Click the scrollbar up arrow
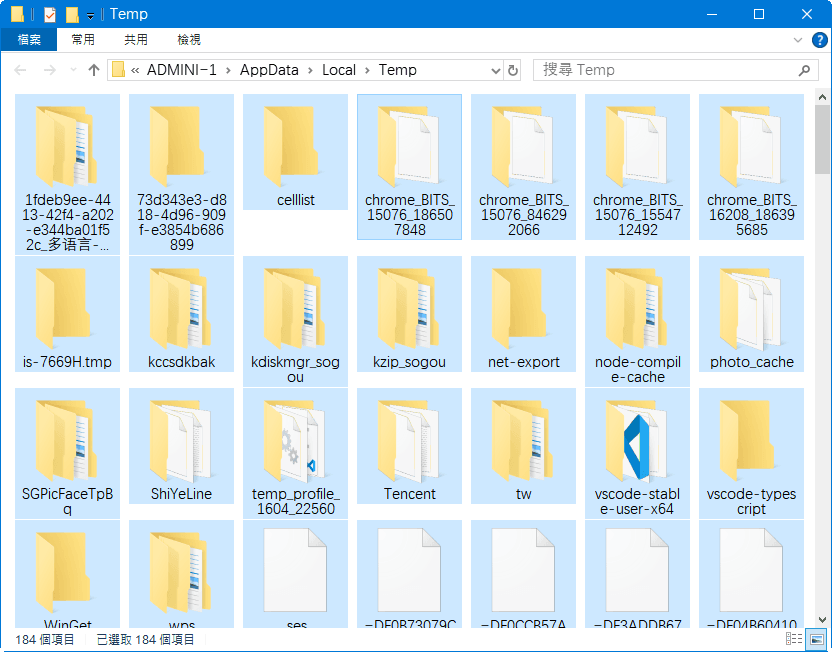This screenshot has width=832, height=652. pos(822,98)
